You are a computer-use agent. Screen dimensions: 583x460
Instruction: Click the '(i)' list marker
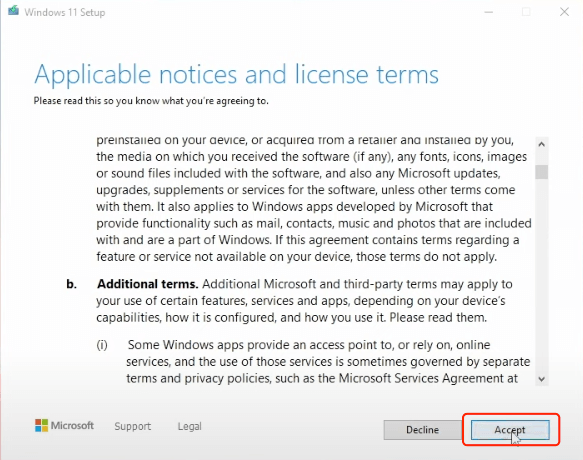click(x=102, y=345)
